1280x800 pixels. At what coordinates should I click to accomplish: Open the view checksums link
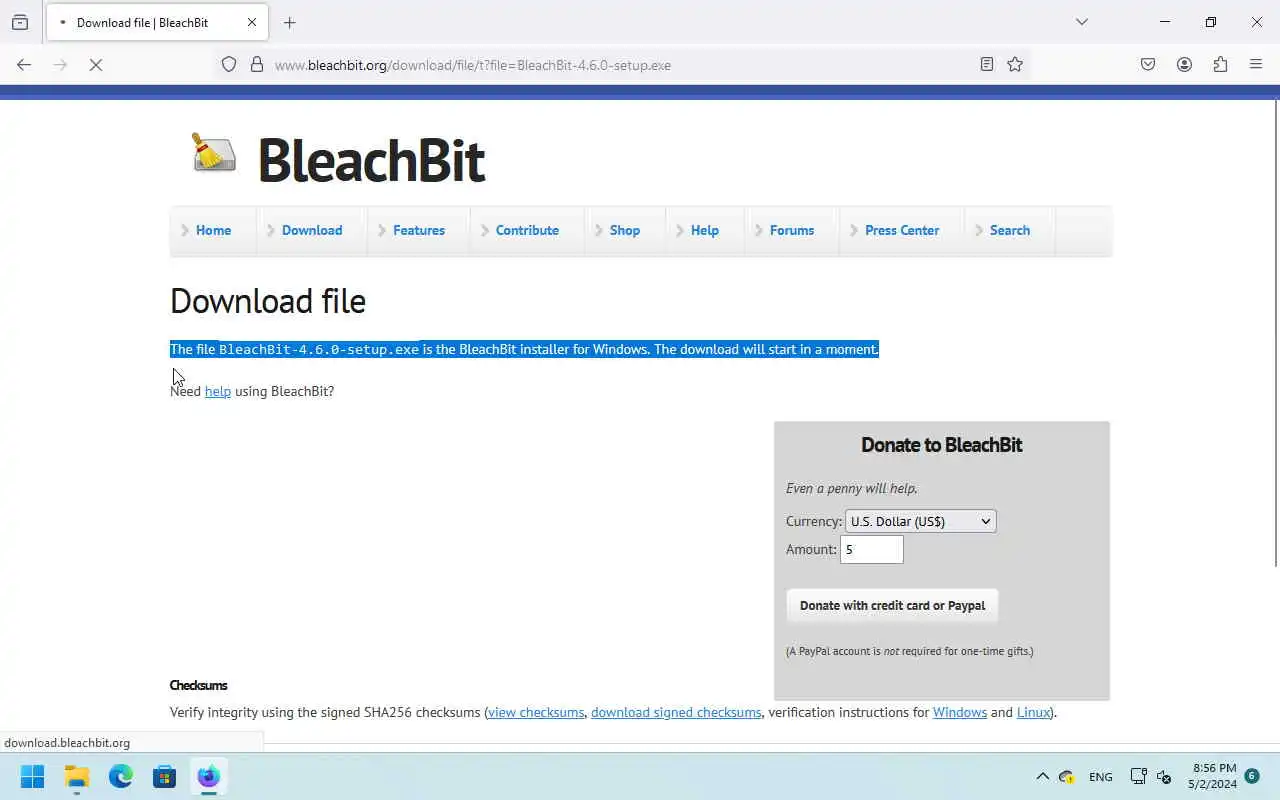536,712
